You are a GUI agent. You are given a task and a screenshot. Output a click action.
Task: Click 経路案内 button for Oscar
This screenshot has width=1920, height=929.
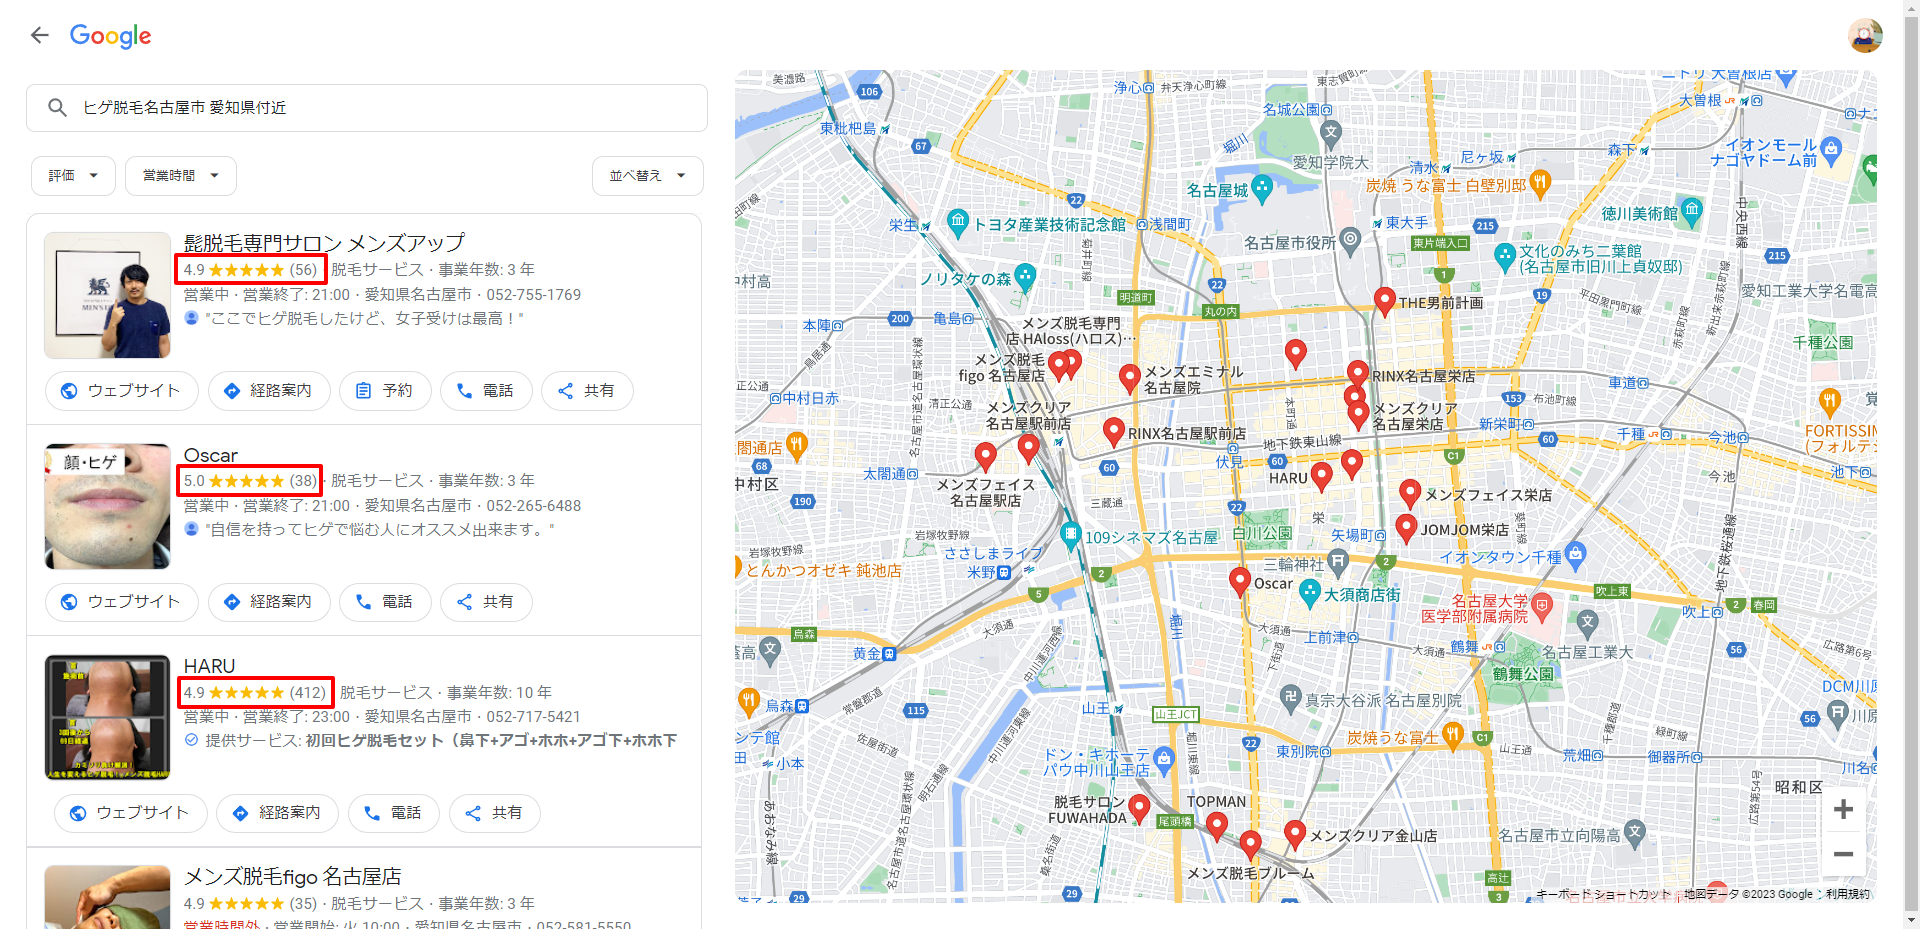[x=268, y=602]
